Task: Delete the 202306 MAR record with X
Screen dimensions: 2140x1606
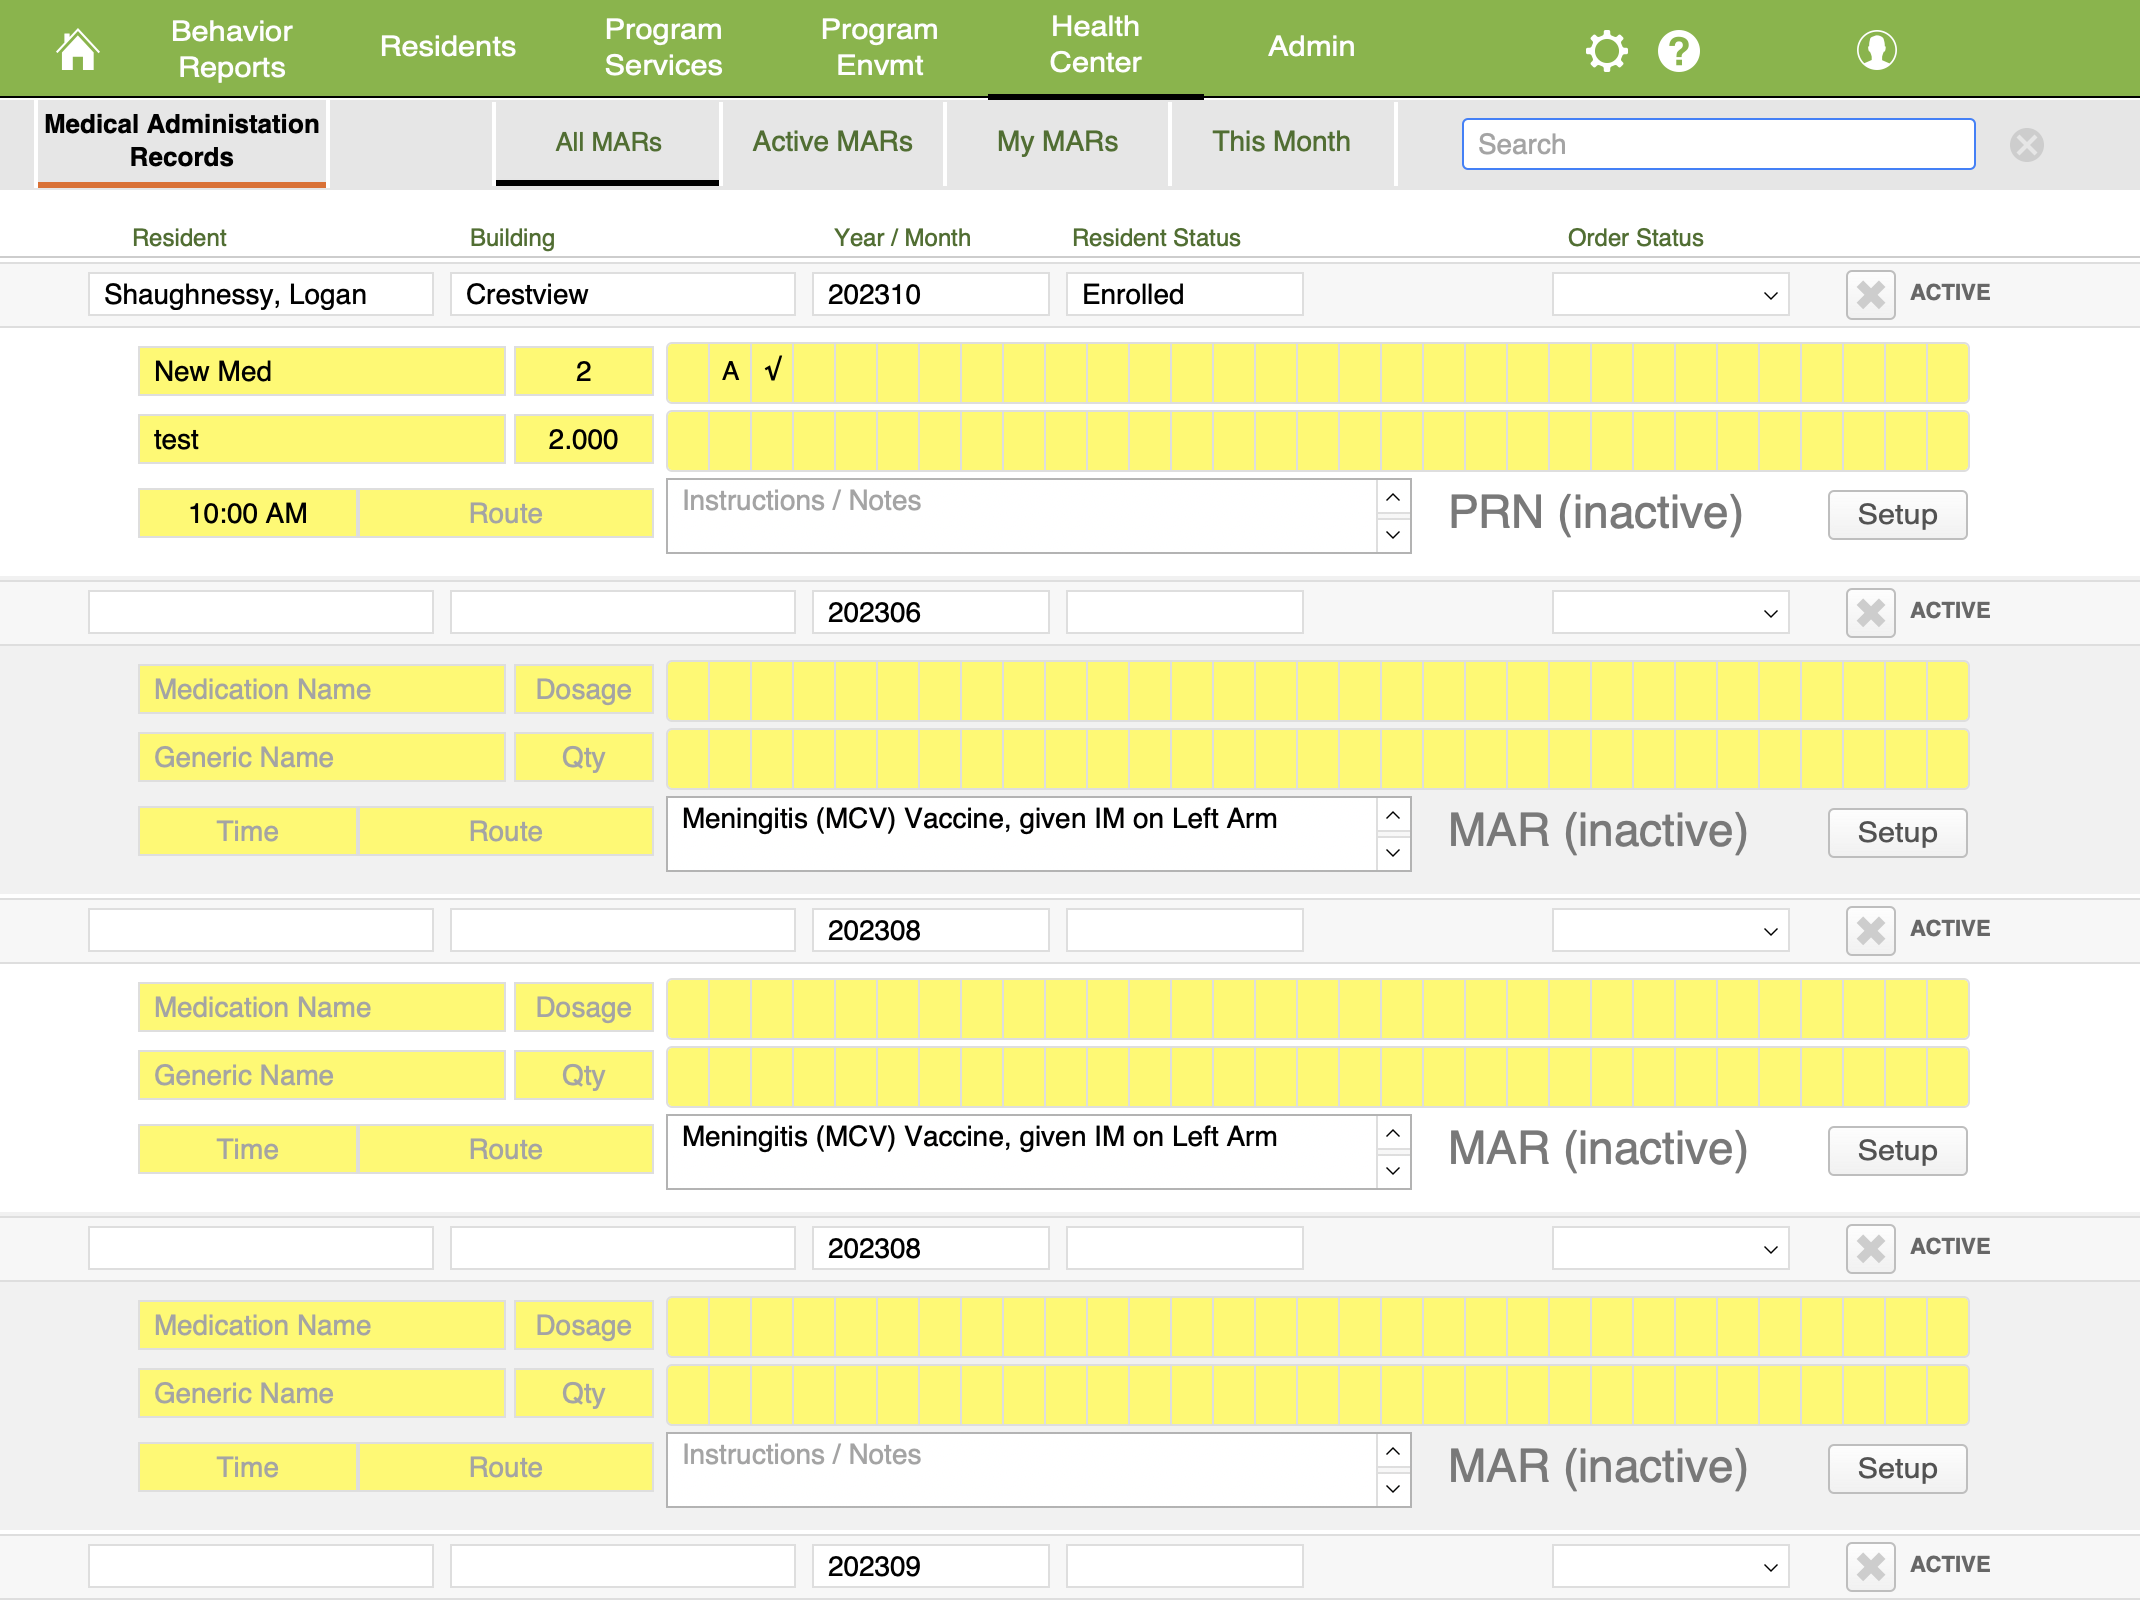Action: coord(1871,613)
